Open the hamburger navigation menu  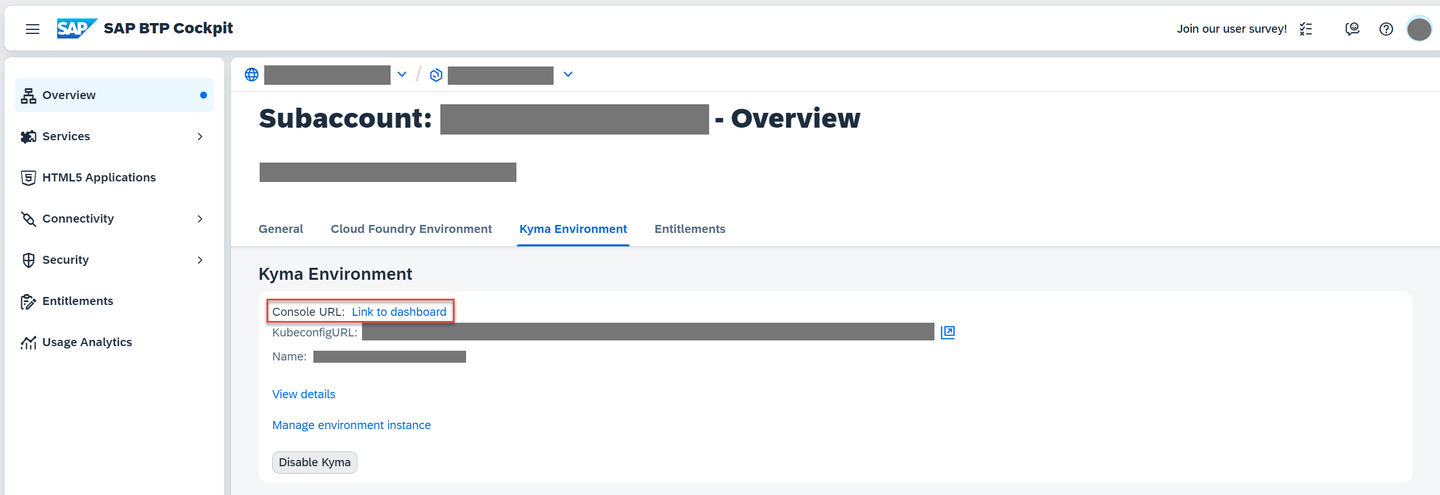pos(33,29)
